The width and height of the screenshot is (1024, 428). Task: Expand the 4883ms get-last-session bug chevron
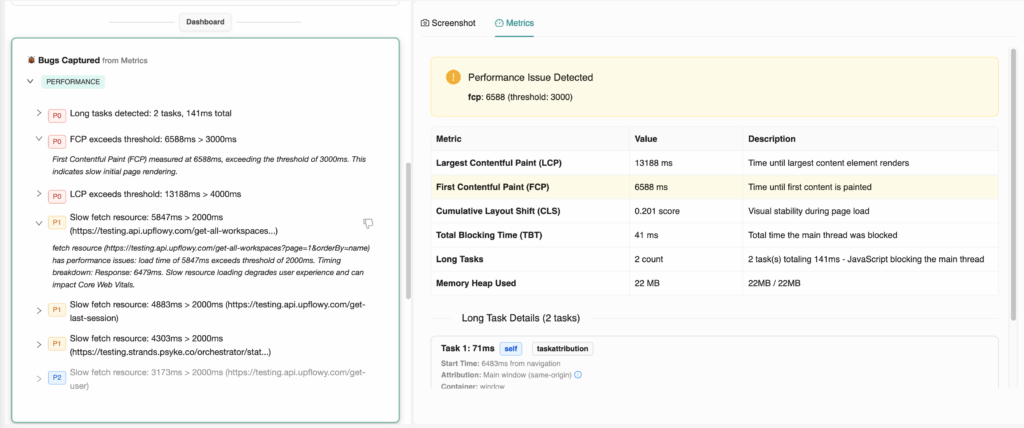[39, 309]
